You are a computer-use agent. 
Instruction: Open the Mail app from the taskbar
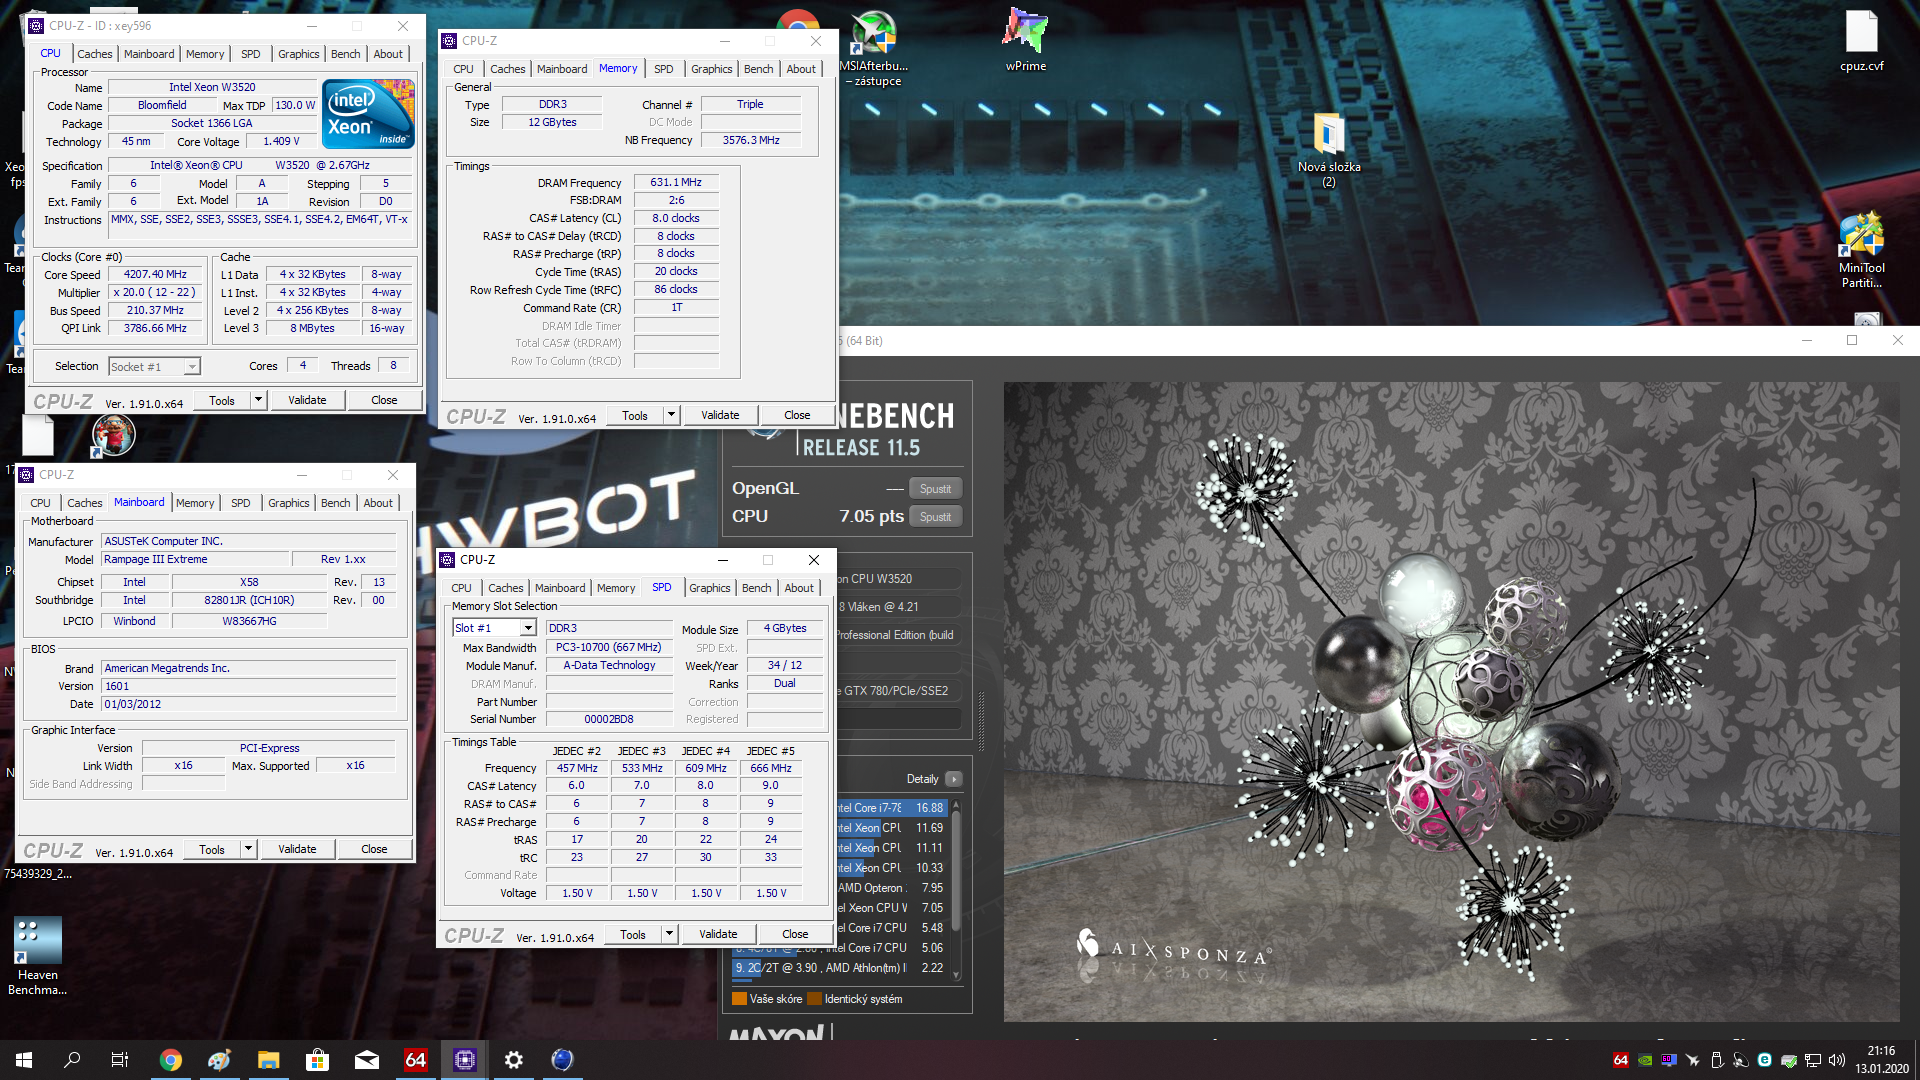366,1060
